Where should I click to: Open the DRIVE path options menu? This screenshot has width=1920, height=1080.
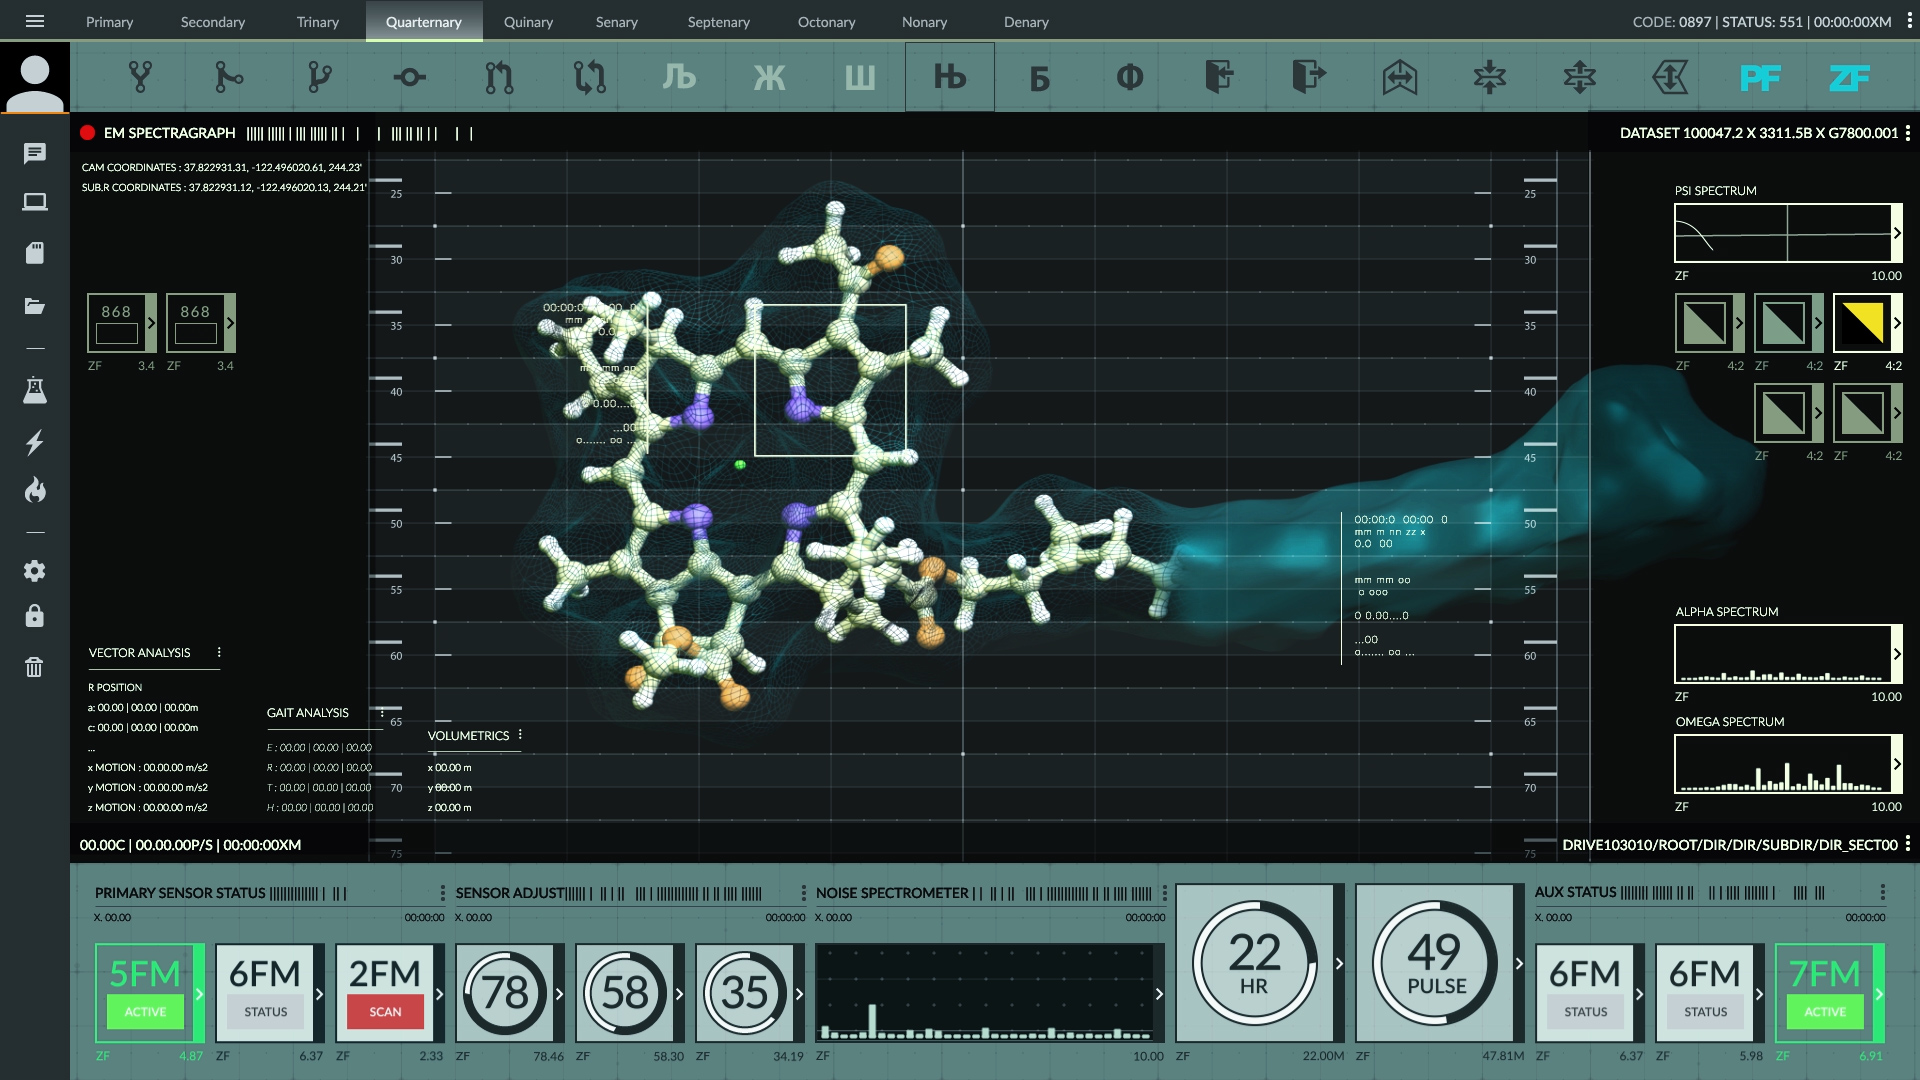click(1908, 844)
